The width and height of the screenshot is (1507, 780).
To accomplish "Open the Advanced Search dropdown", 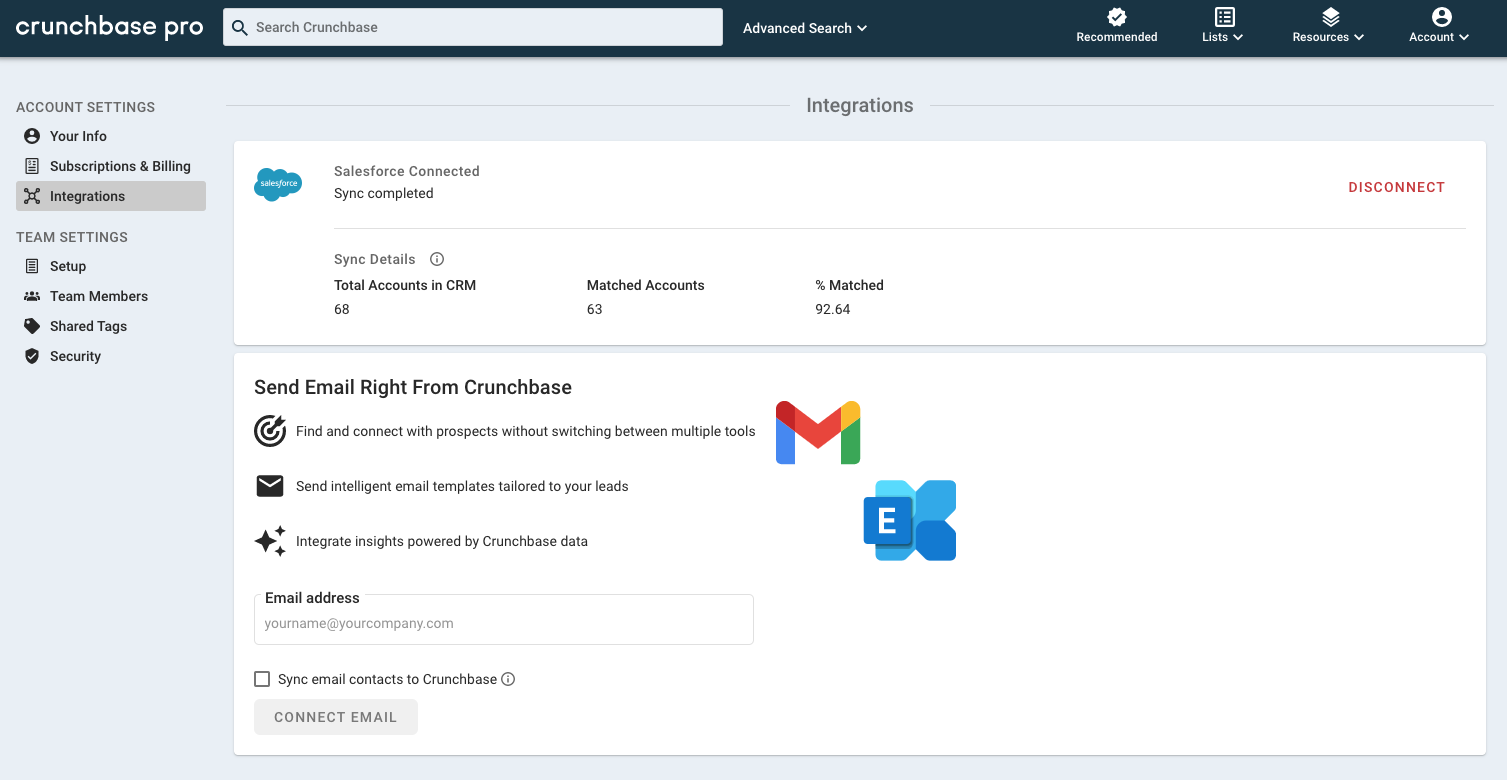I will (x=805, y=28).
